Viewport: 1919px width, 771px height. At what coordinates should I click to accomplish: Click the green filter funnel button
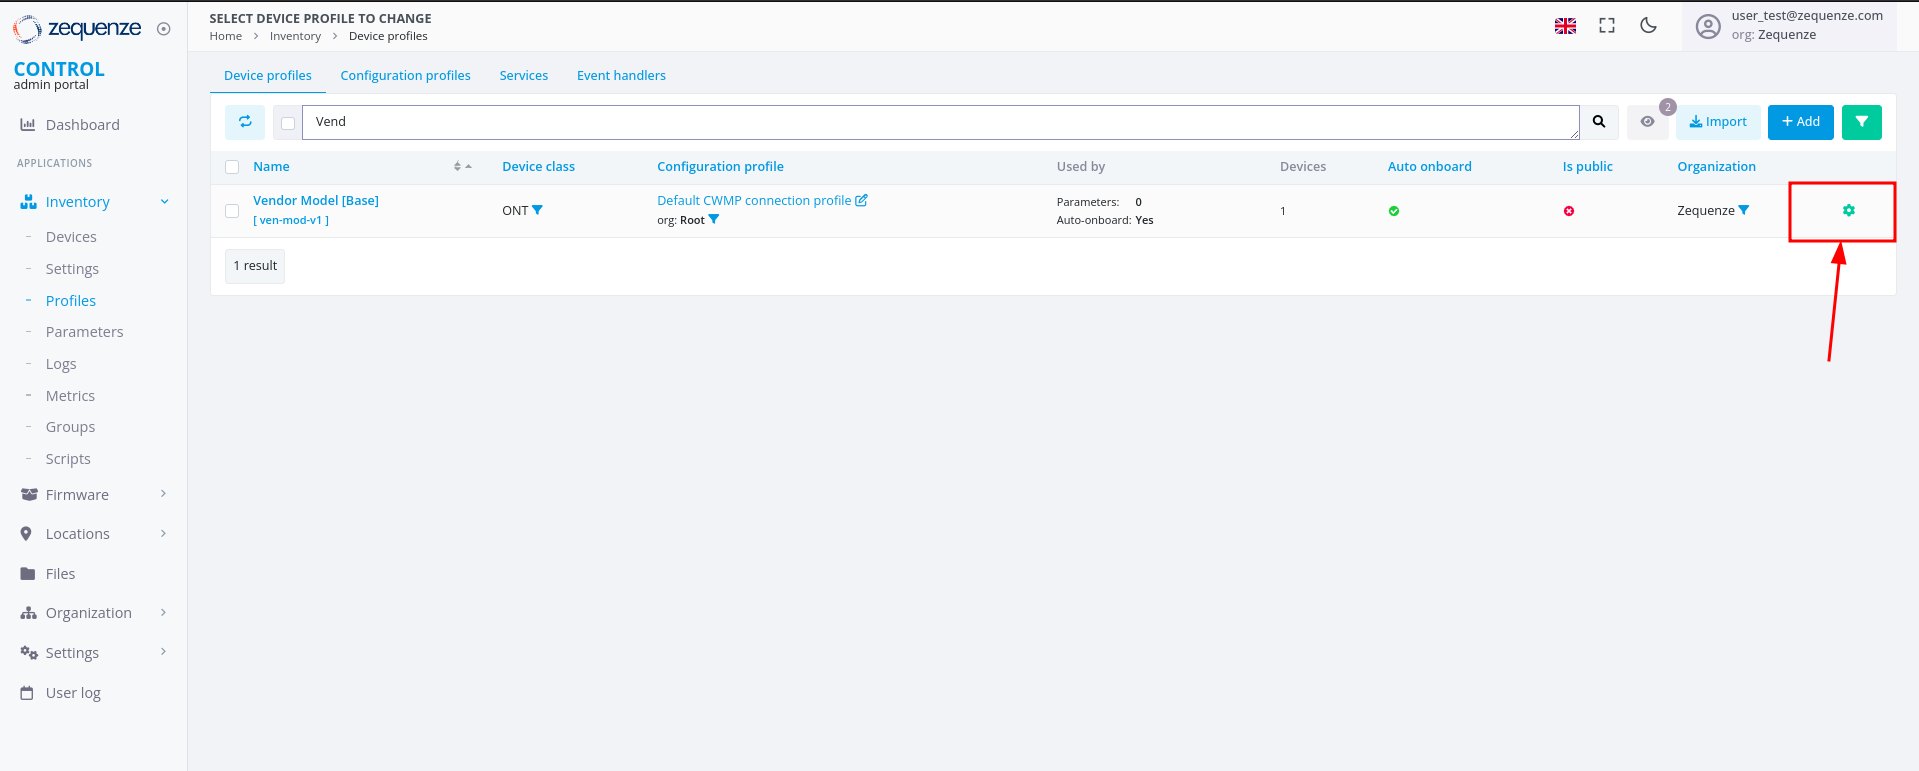pos(1861,122)
